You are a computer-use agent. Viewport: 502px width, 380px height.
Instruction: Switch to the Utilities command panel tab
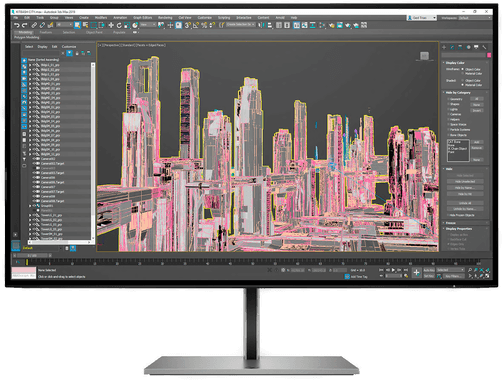[x=484, y=47]
